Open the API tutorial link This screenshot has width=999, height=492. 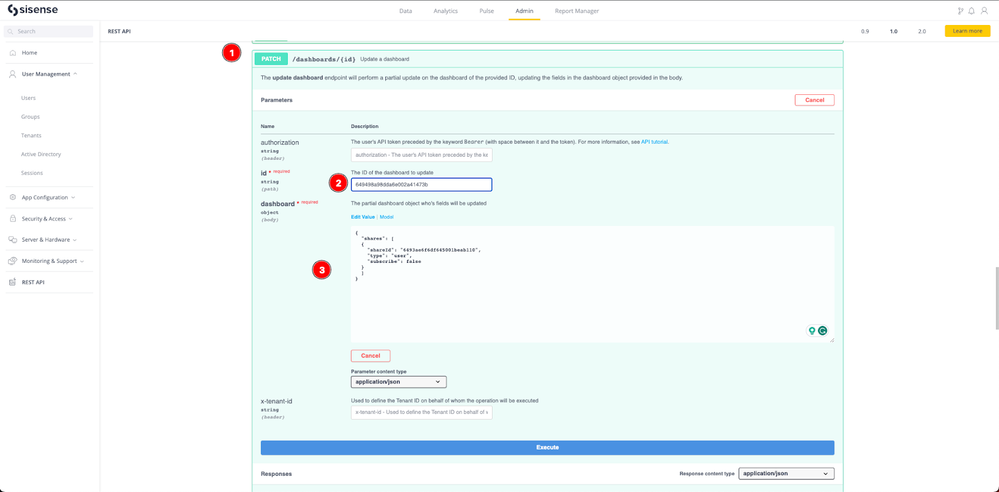pos(653,142)
